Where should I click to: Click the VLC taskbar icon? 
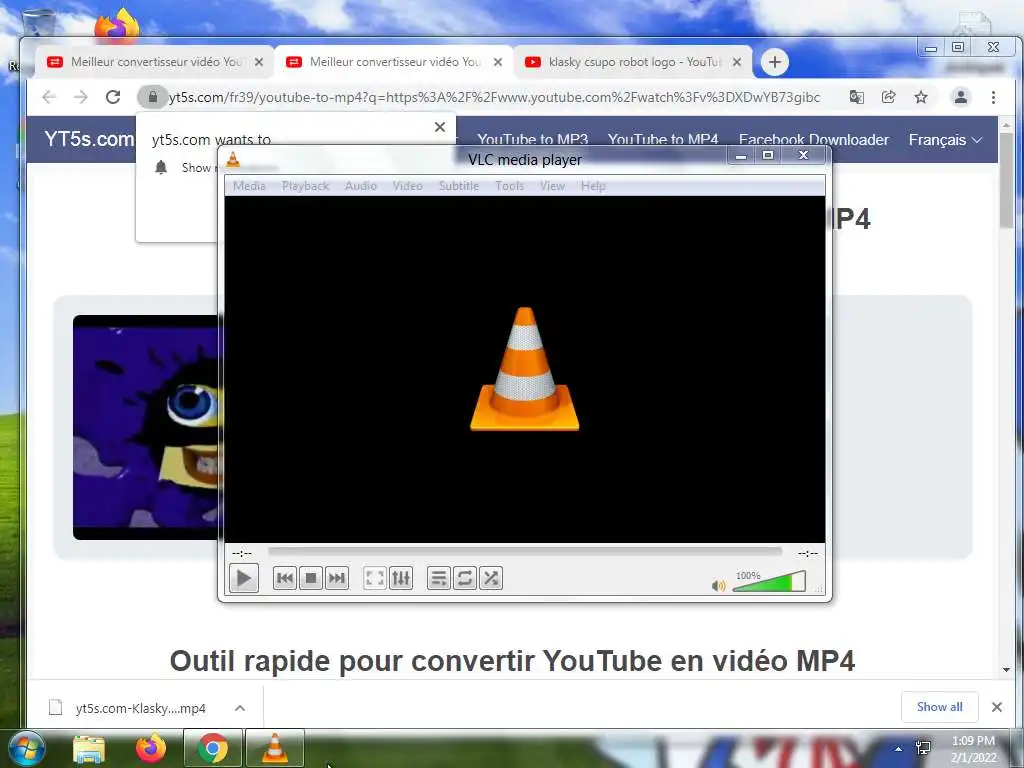pyautogui.click(x=275, y=748)
